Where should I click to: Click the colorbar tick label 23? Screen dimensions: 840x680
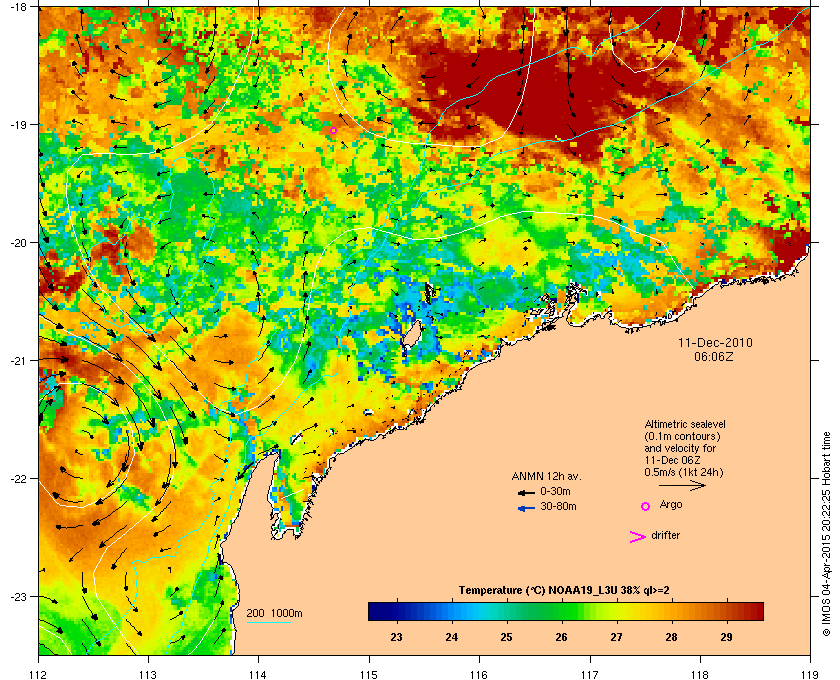pyautogui.click(x=396, y=637)
